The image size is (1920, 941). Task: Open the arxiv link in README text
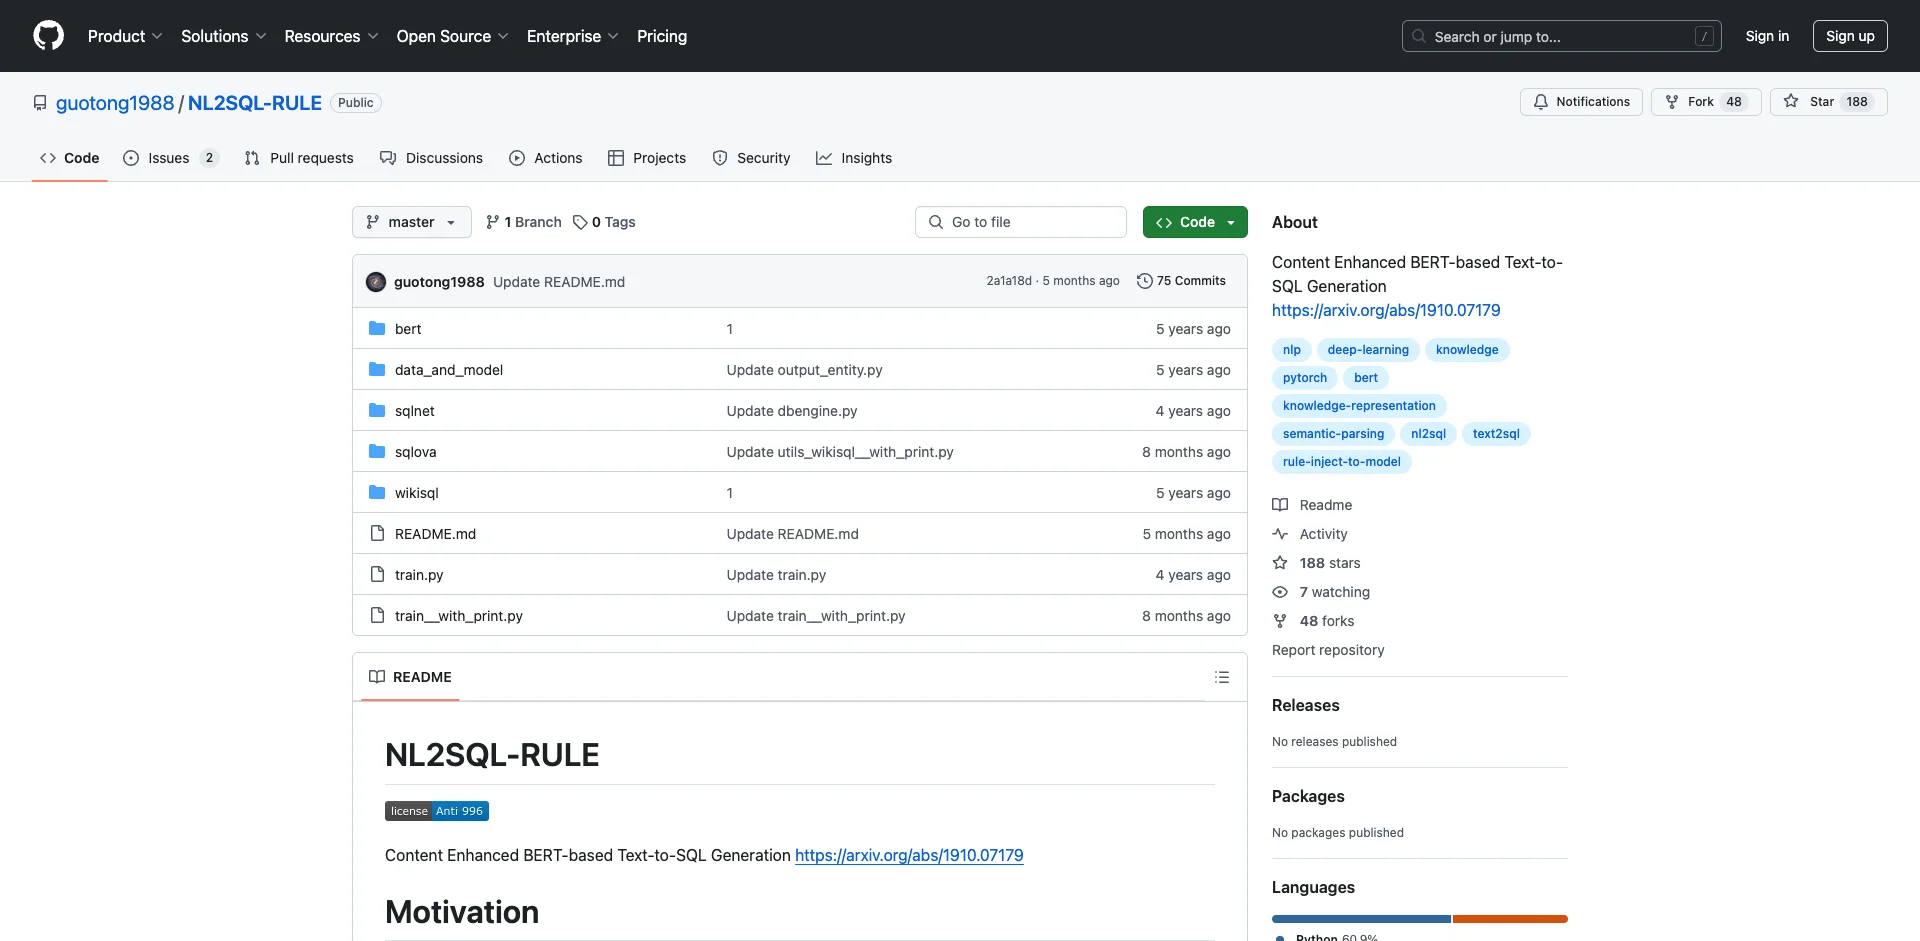pyautogui.click(x=909, y=855)
